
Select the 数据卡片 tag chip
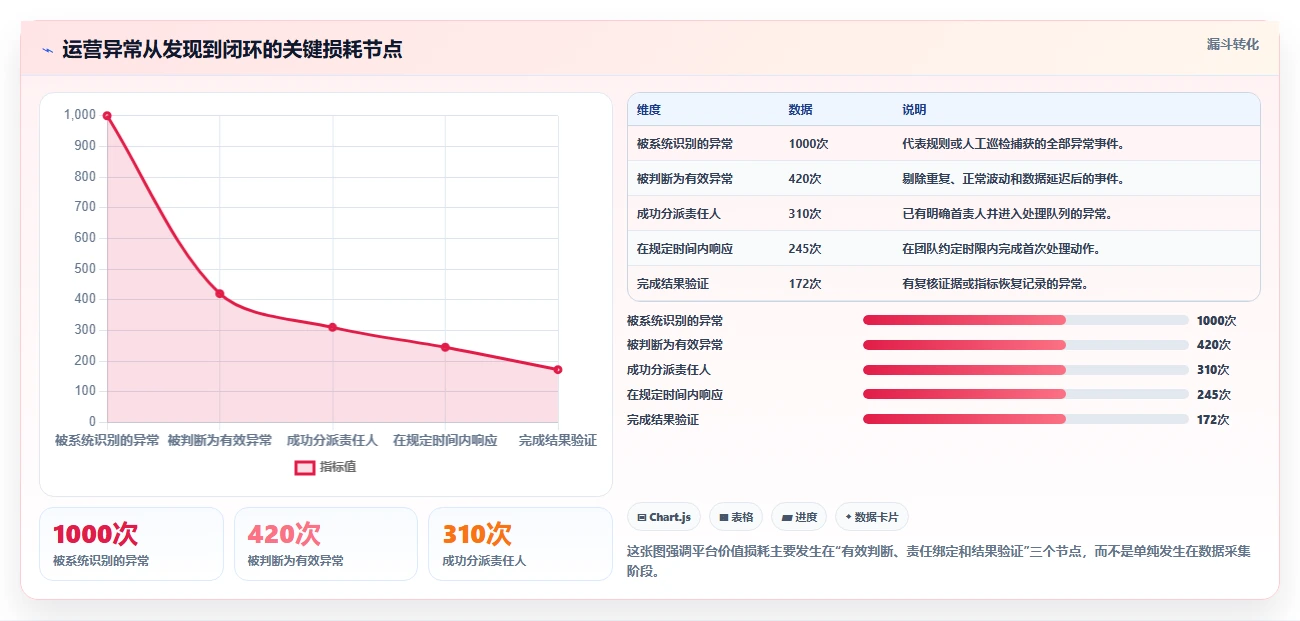pos(871,517)
